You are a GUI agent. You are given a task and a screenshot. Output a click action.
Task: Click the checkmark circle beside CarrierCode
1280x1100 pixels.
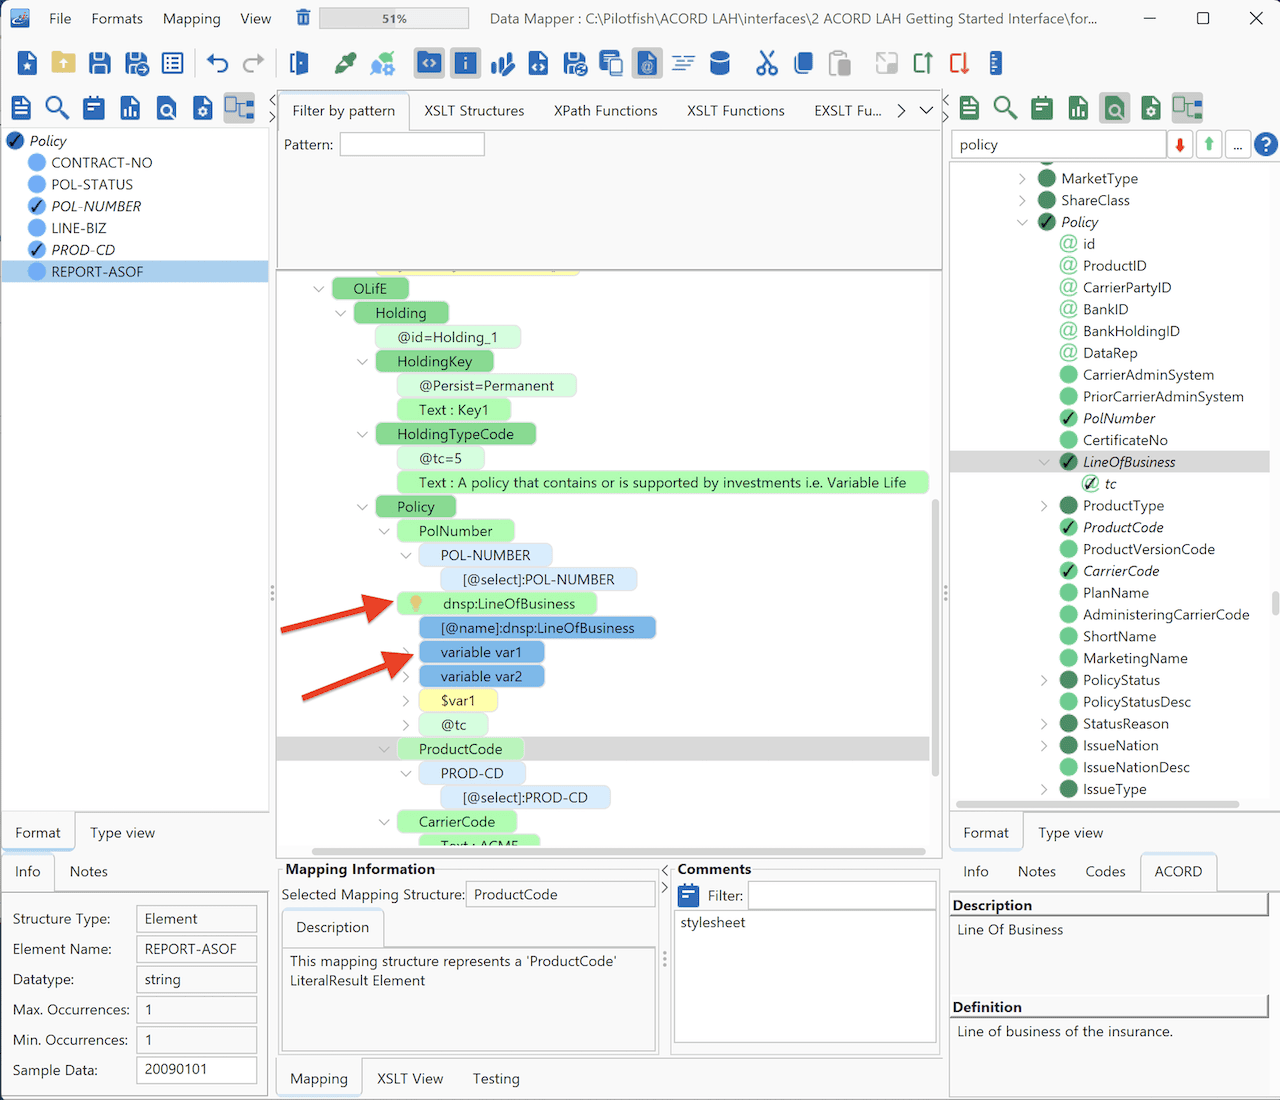1069,571
